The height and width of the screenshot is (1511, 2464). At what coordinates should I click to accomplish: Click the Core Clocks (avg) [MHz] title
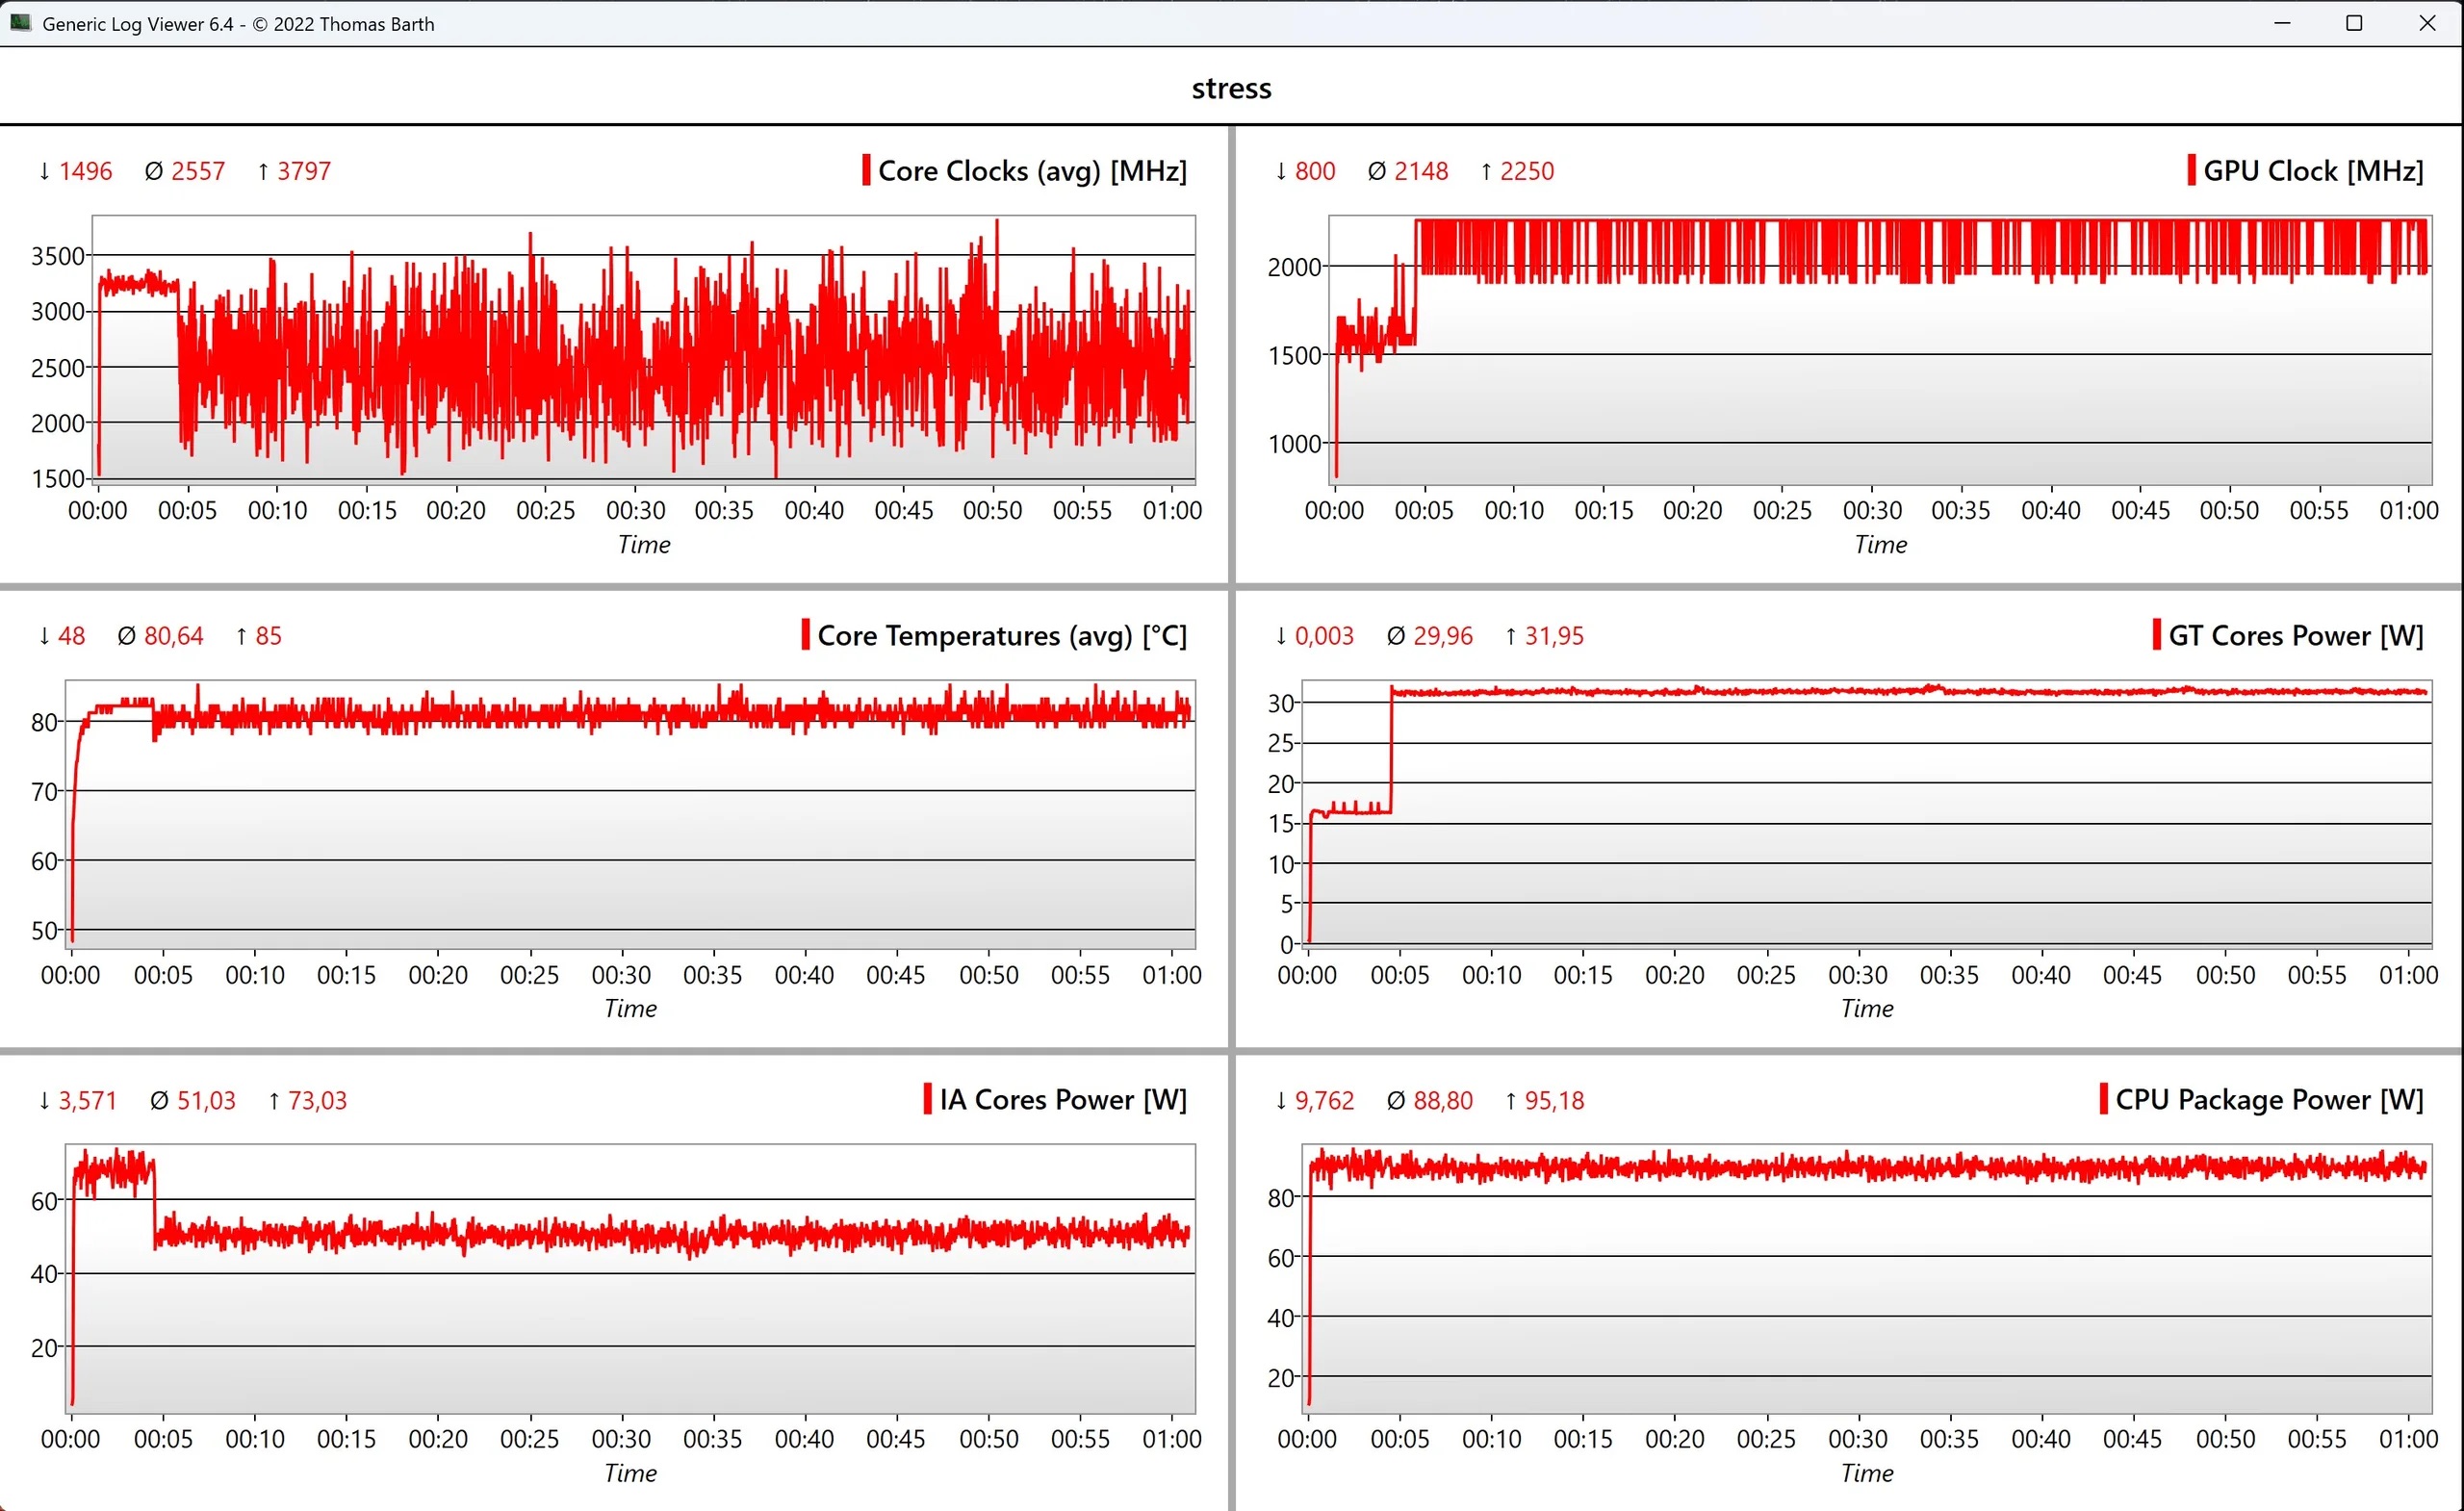(x=1032, y=171)
